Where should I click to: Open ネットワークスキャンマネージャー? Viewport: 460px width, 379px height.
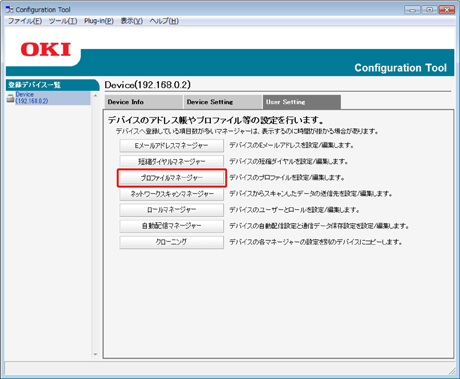click(x=171, y=194)
